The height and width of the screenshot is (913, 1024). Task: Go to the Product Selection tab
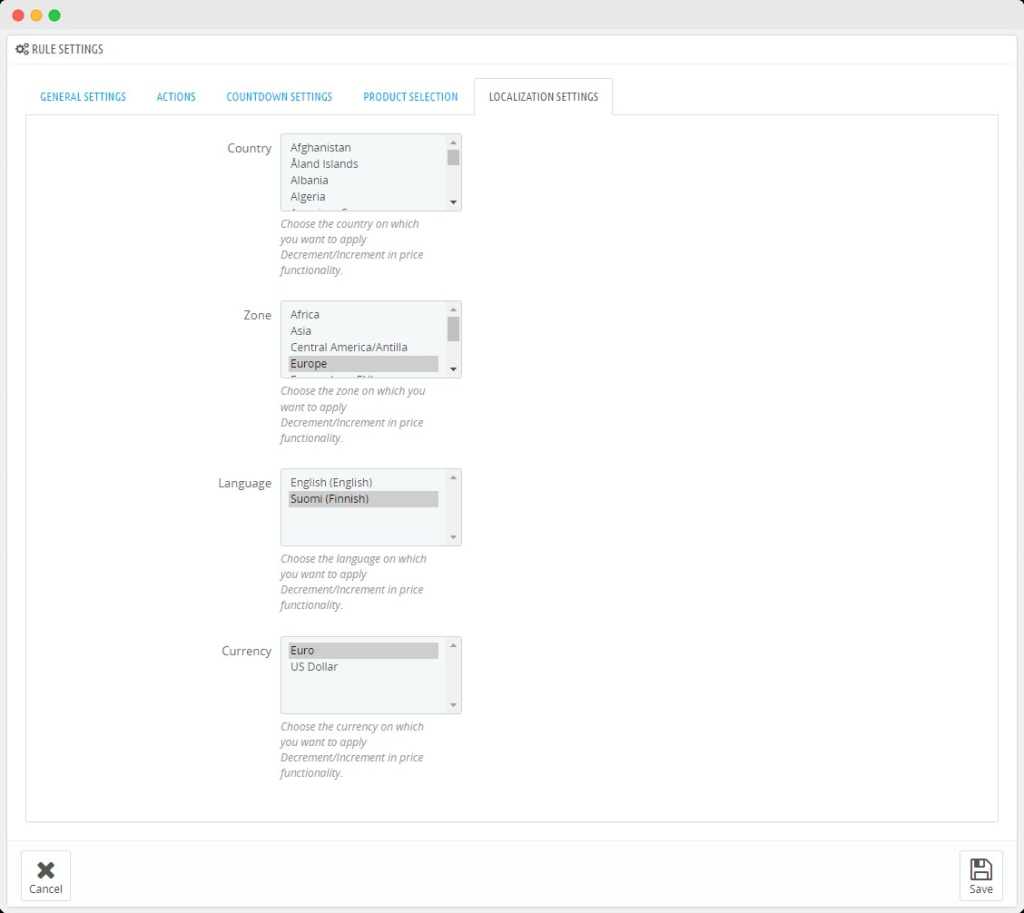pos(410,97)
